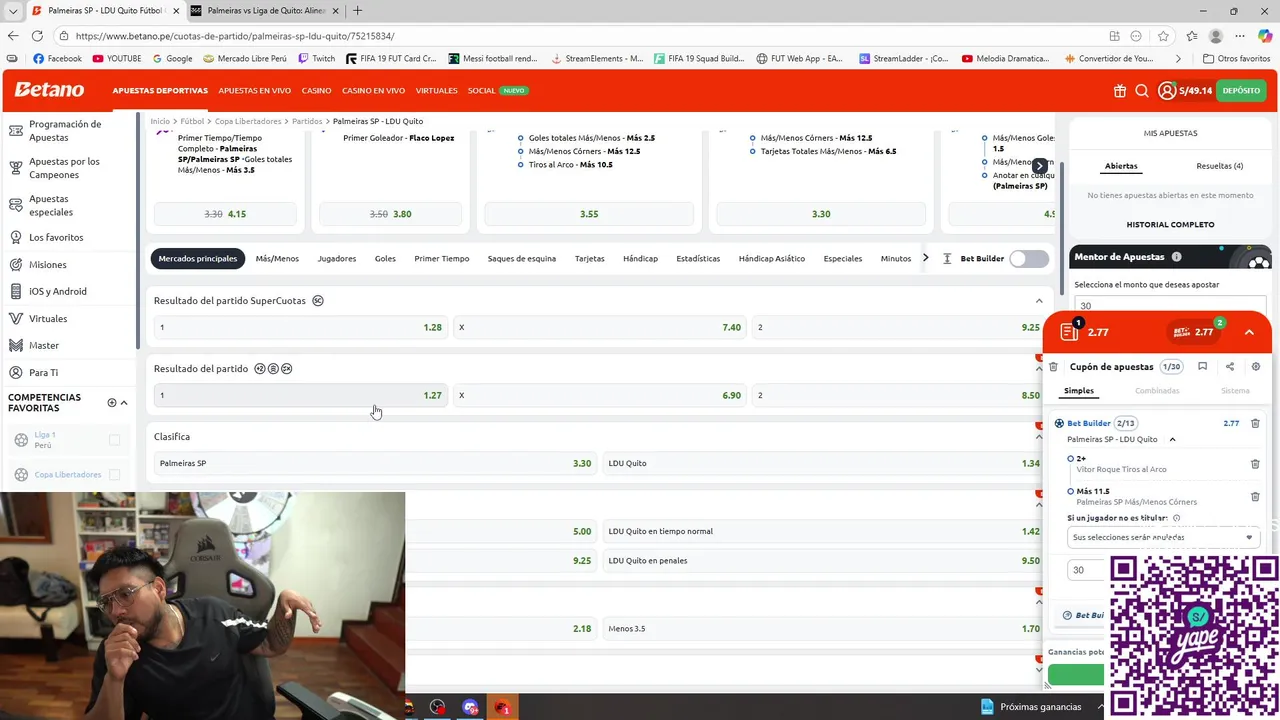1280x720 pixels.
Task: Collapse the Resultado del partido section
Action: pos(1039,369)
